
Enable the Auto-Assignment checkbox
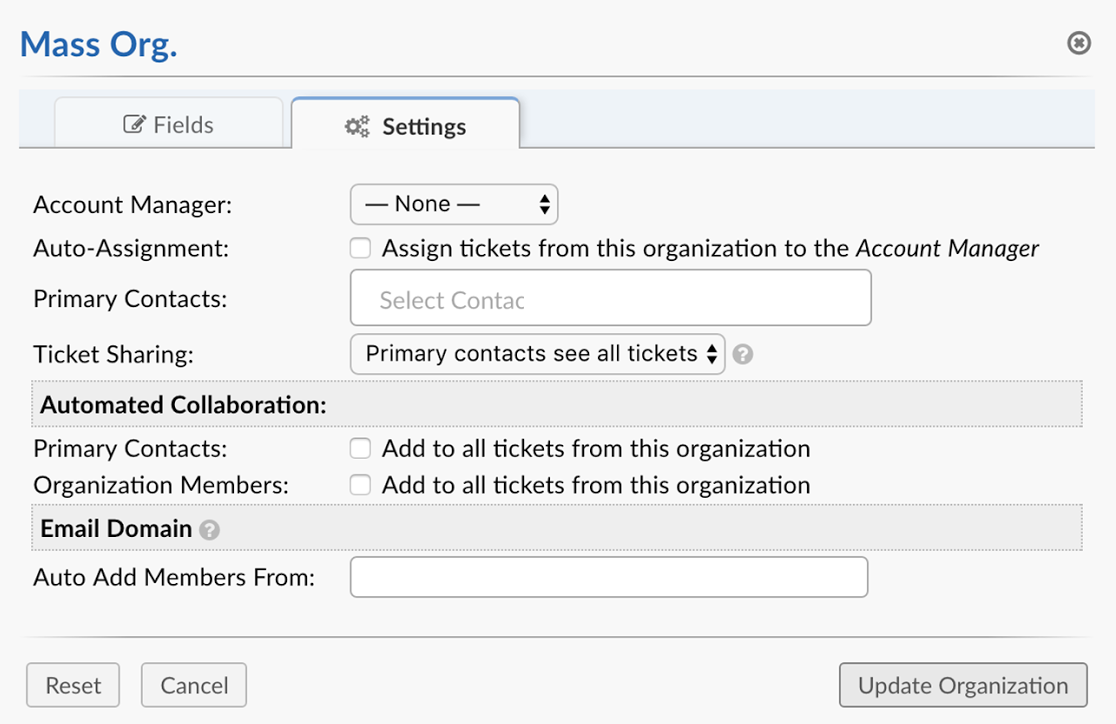point(359,247)
